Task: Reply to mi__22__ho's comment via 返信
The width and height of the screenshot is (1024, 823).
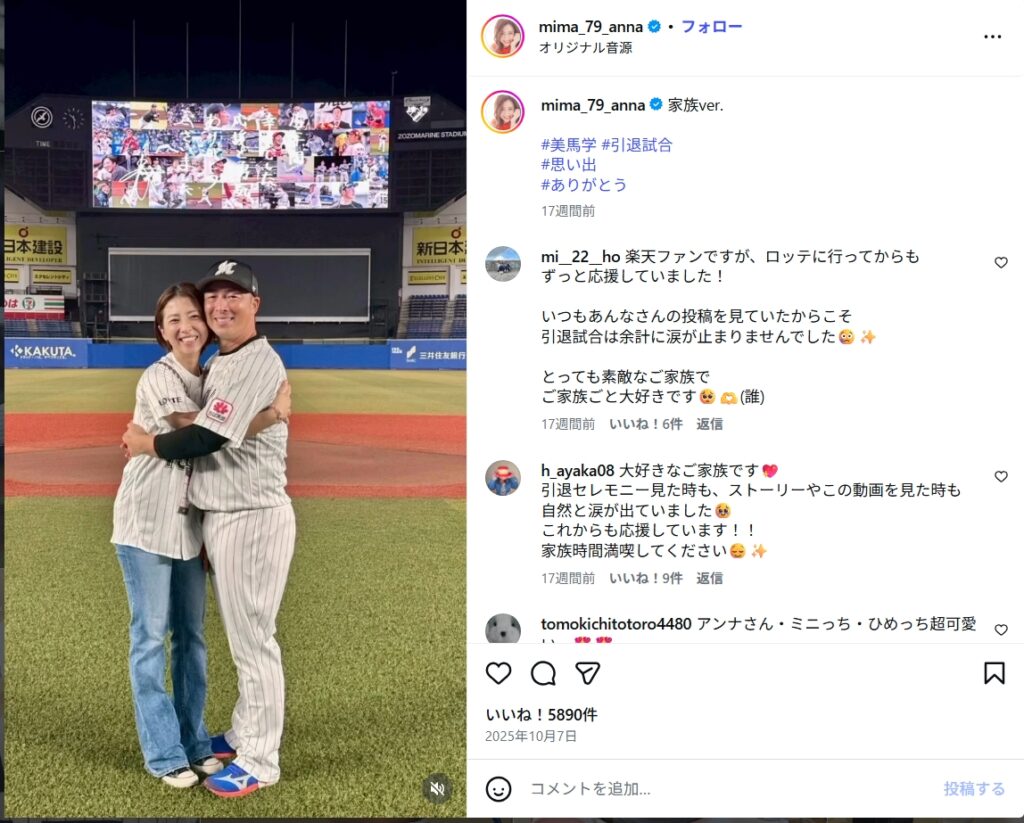Action: [709, 424]
